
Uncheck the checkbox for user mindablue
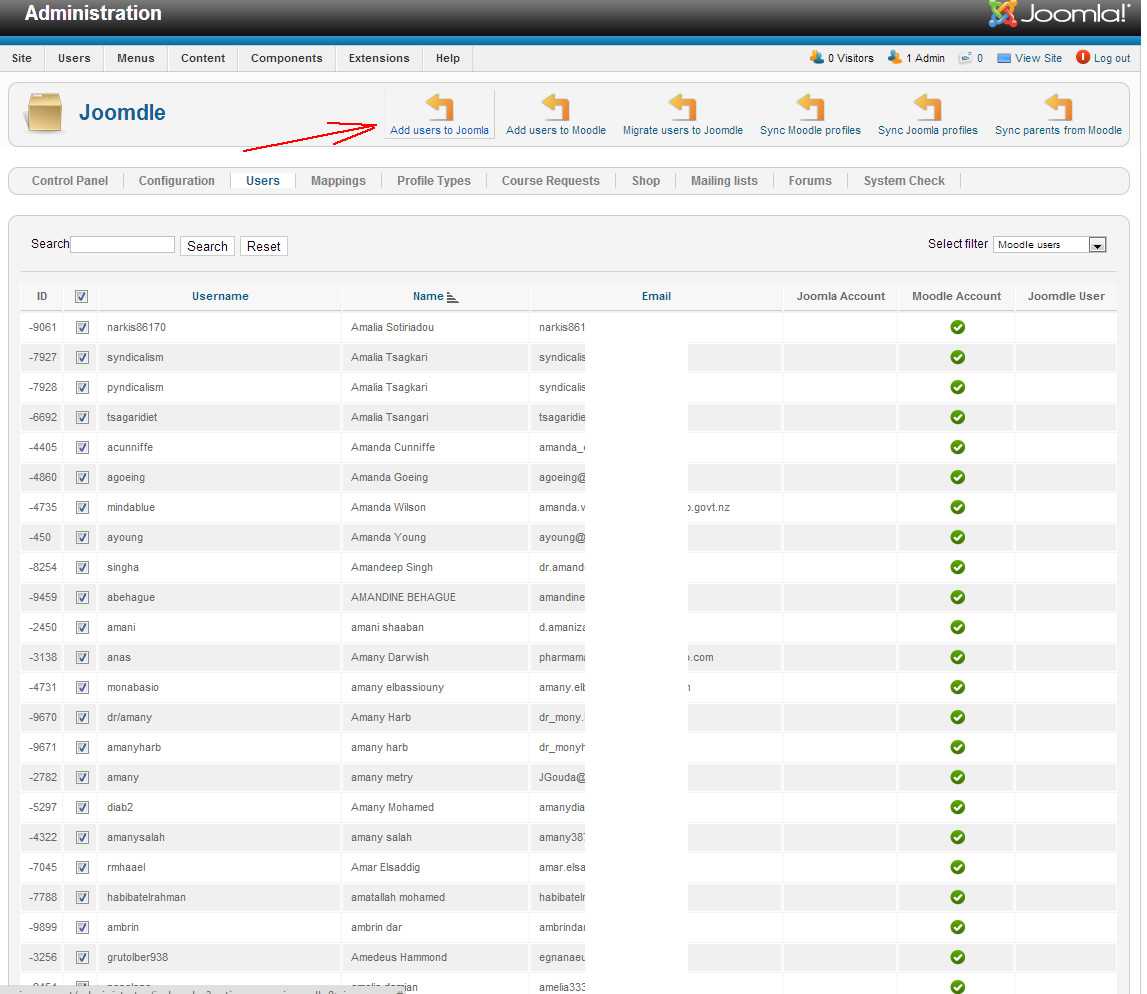[82, 507]
